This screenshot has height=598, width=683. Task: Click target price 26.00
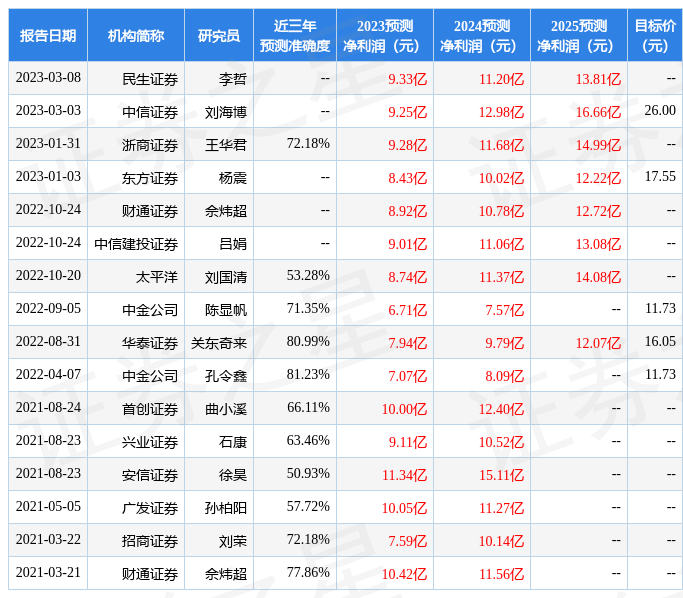[x=660, y=110]
